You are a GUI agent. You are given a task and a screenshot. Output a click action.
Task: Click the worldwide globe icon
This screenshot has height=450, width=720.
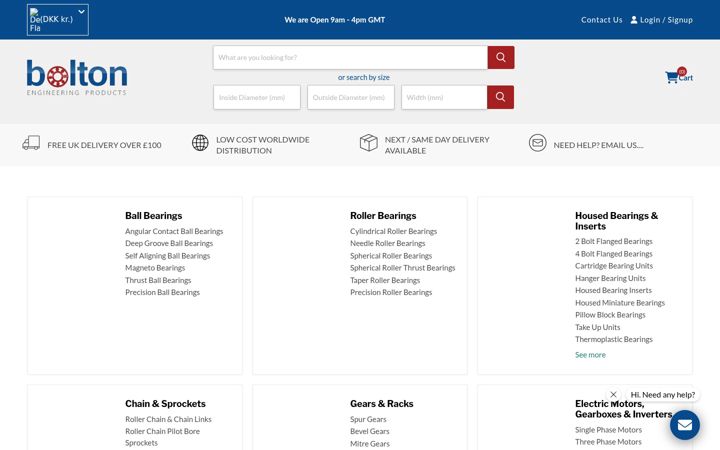pos(200,143)
